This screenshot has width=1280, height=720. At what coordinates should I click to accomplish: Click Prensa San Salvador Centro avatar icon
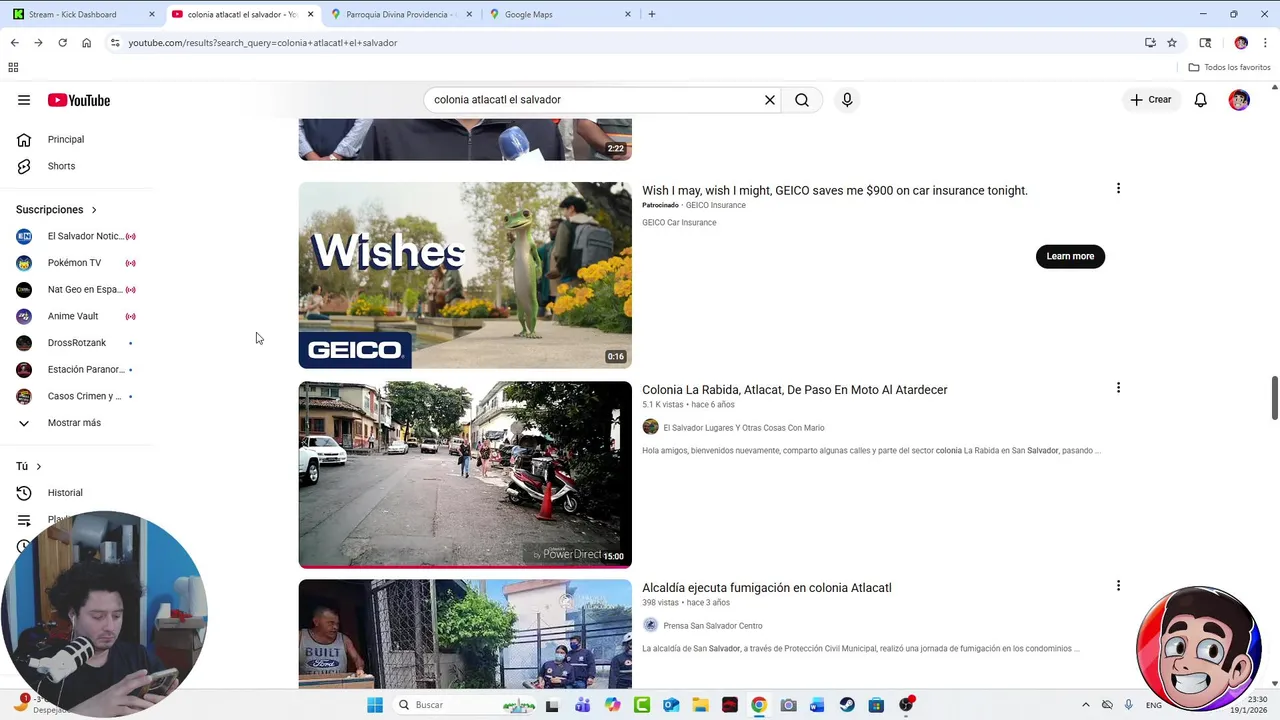(x=650, y=625)
